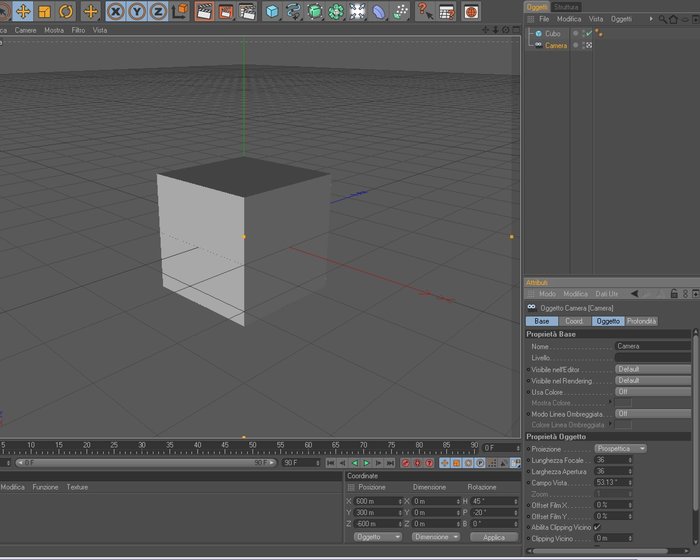The height and width of the screenshot is (560, 700).
Task: Select the Scale tool icon
Action: 44,11
